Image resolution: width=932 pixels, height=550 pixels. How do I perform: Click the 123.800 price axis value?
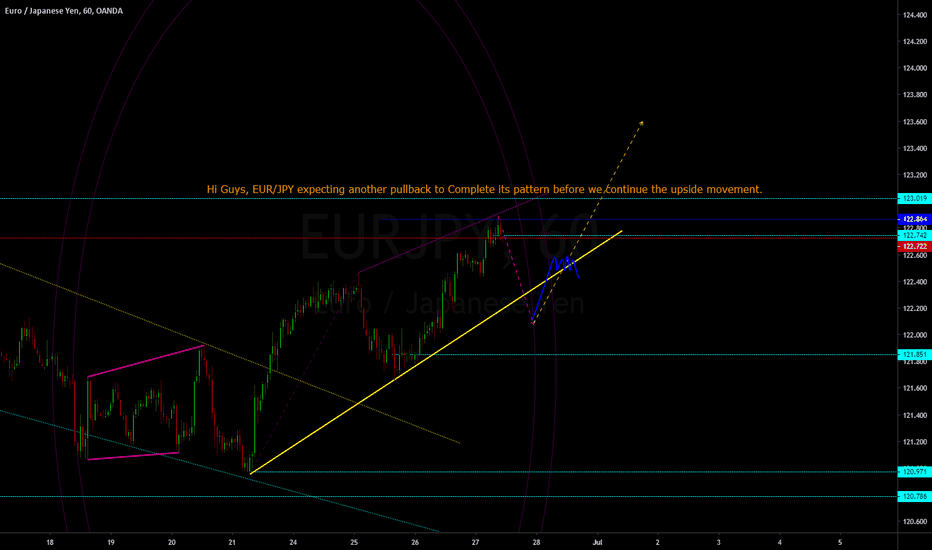click(x=915, y=95)
